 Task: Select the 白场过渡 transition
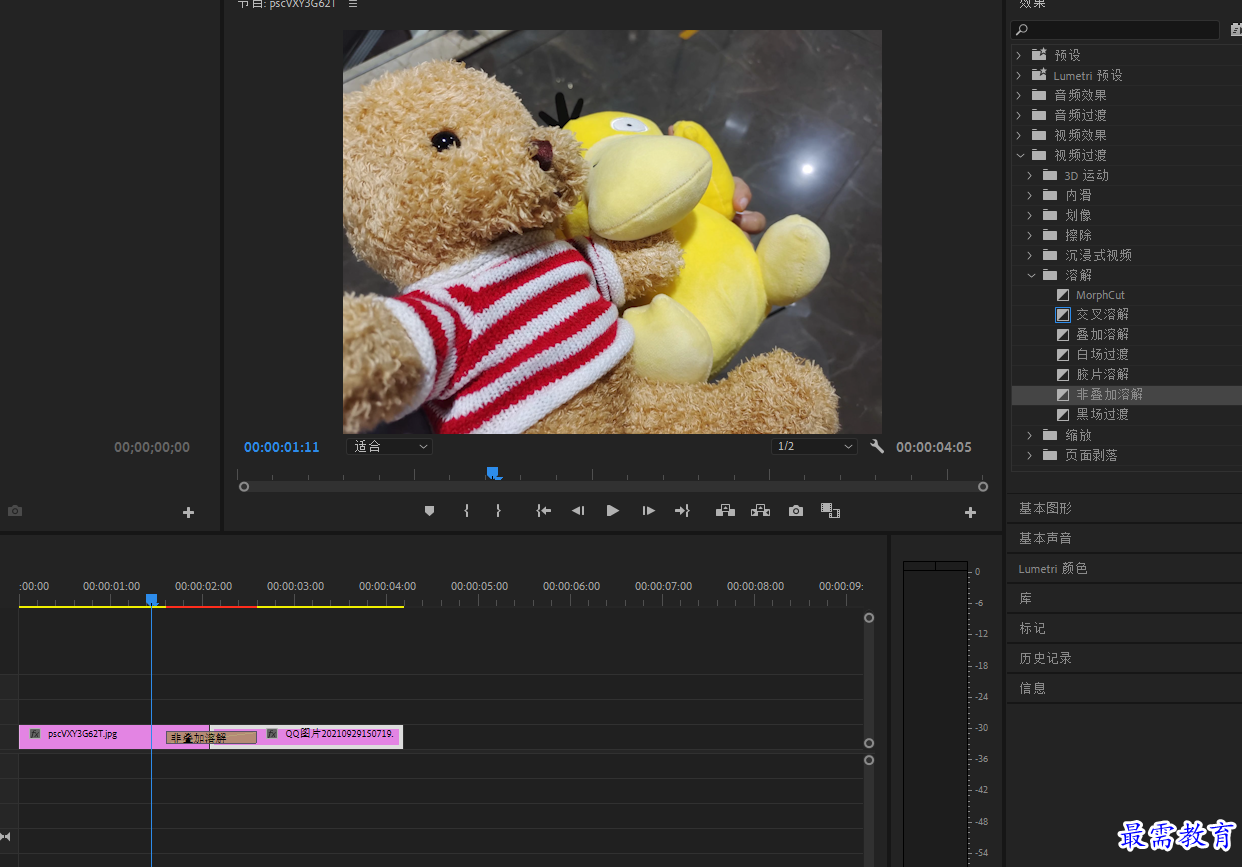click(1102, 355)
